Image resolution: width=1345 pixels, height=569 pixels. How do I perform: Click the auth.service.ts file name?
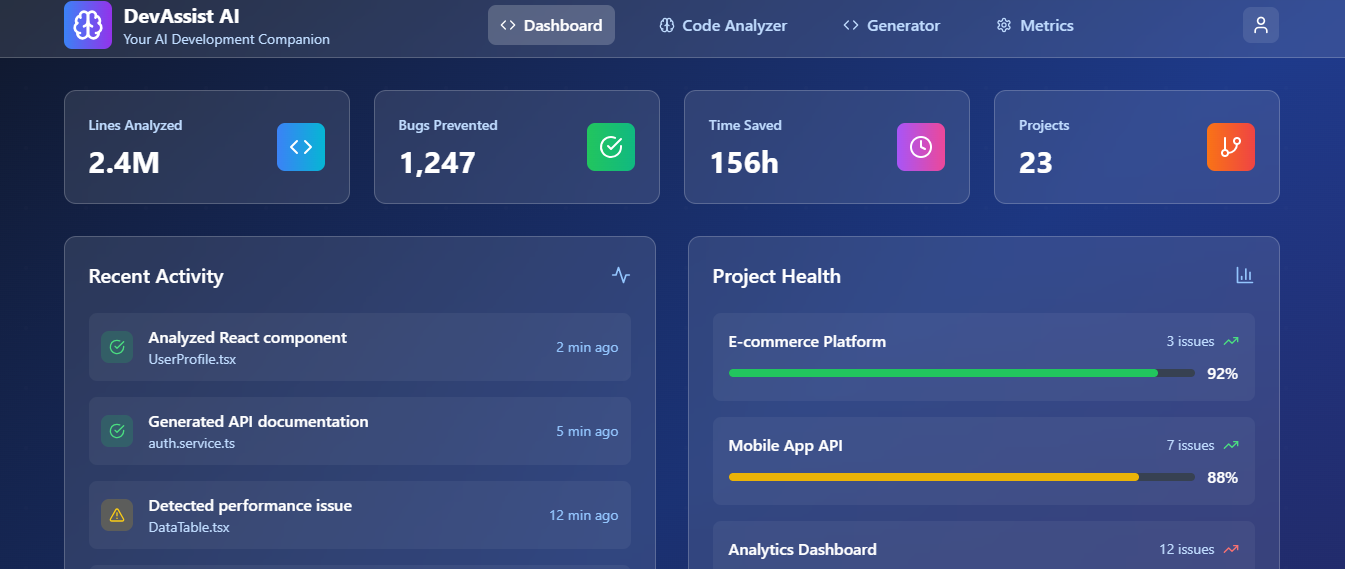pos(191,443)
